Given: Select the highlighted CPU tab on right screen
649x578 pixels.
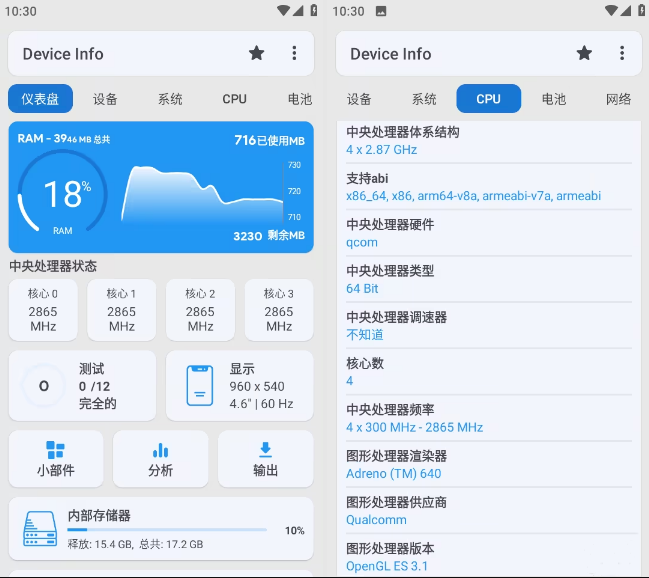Looking at the screenshot, I should pos(488,99).
